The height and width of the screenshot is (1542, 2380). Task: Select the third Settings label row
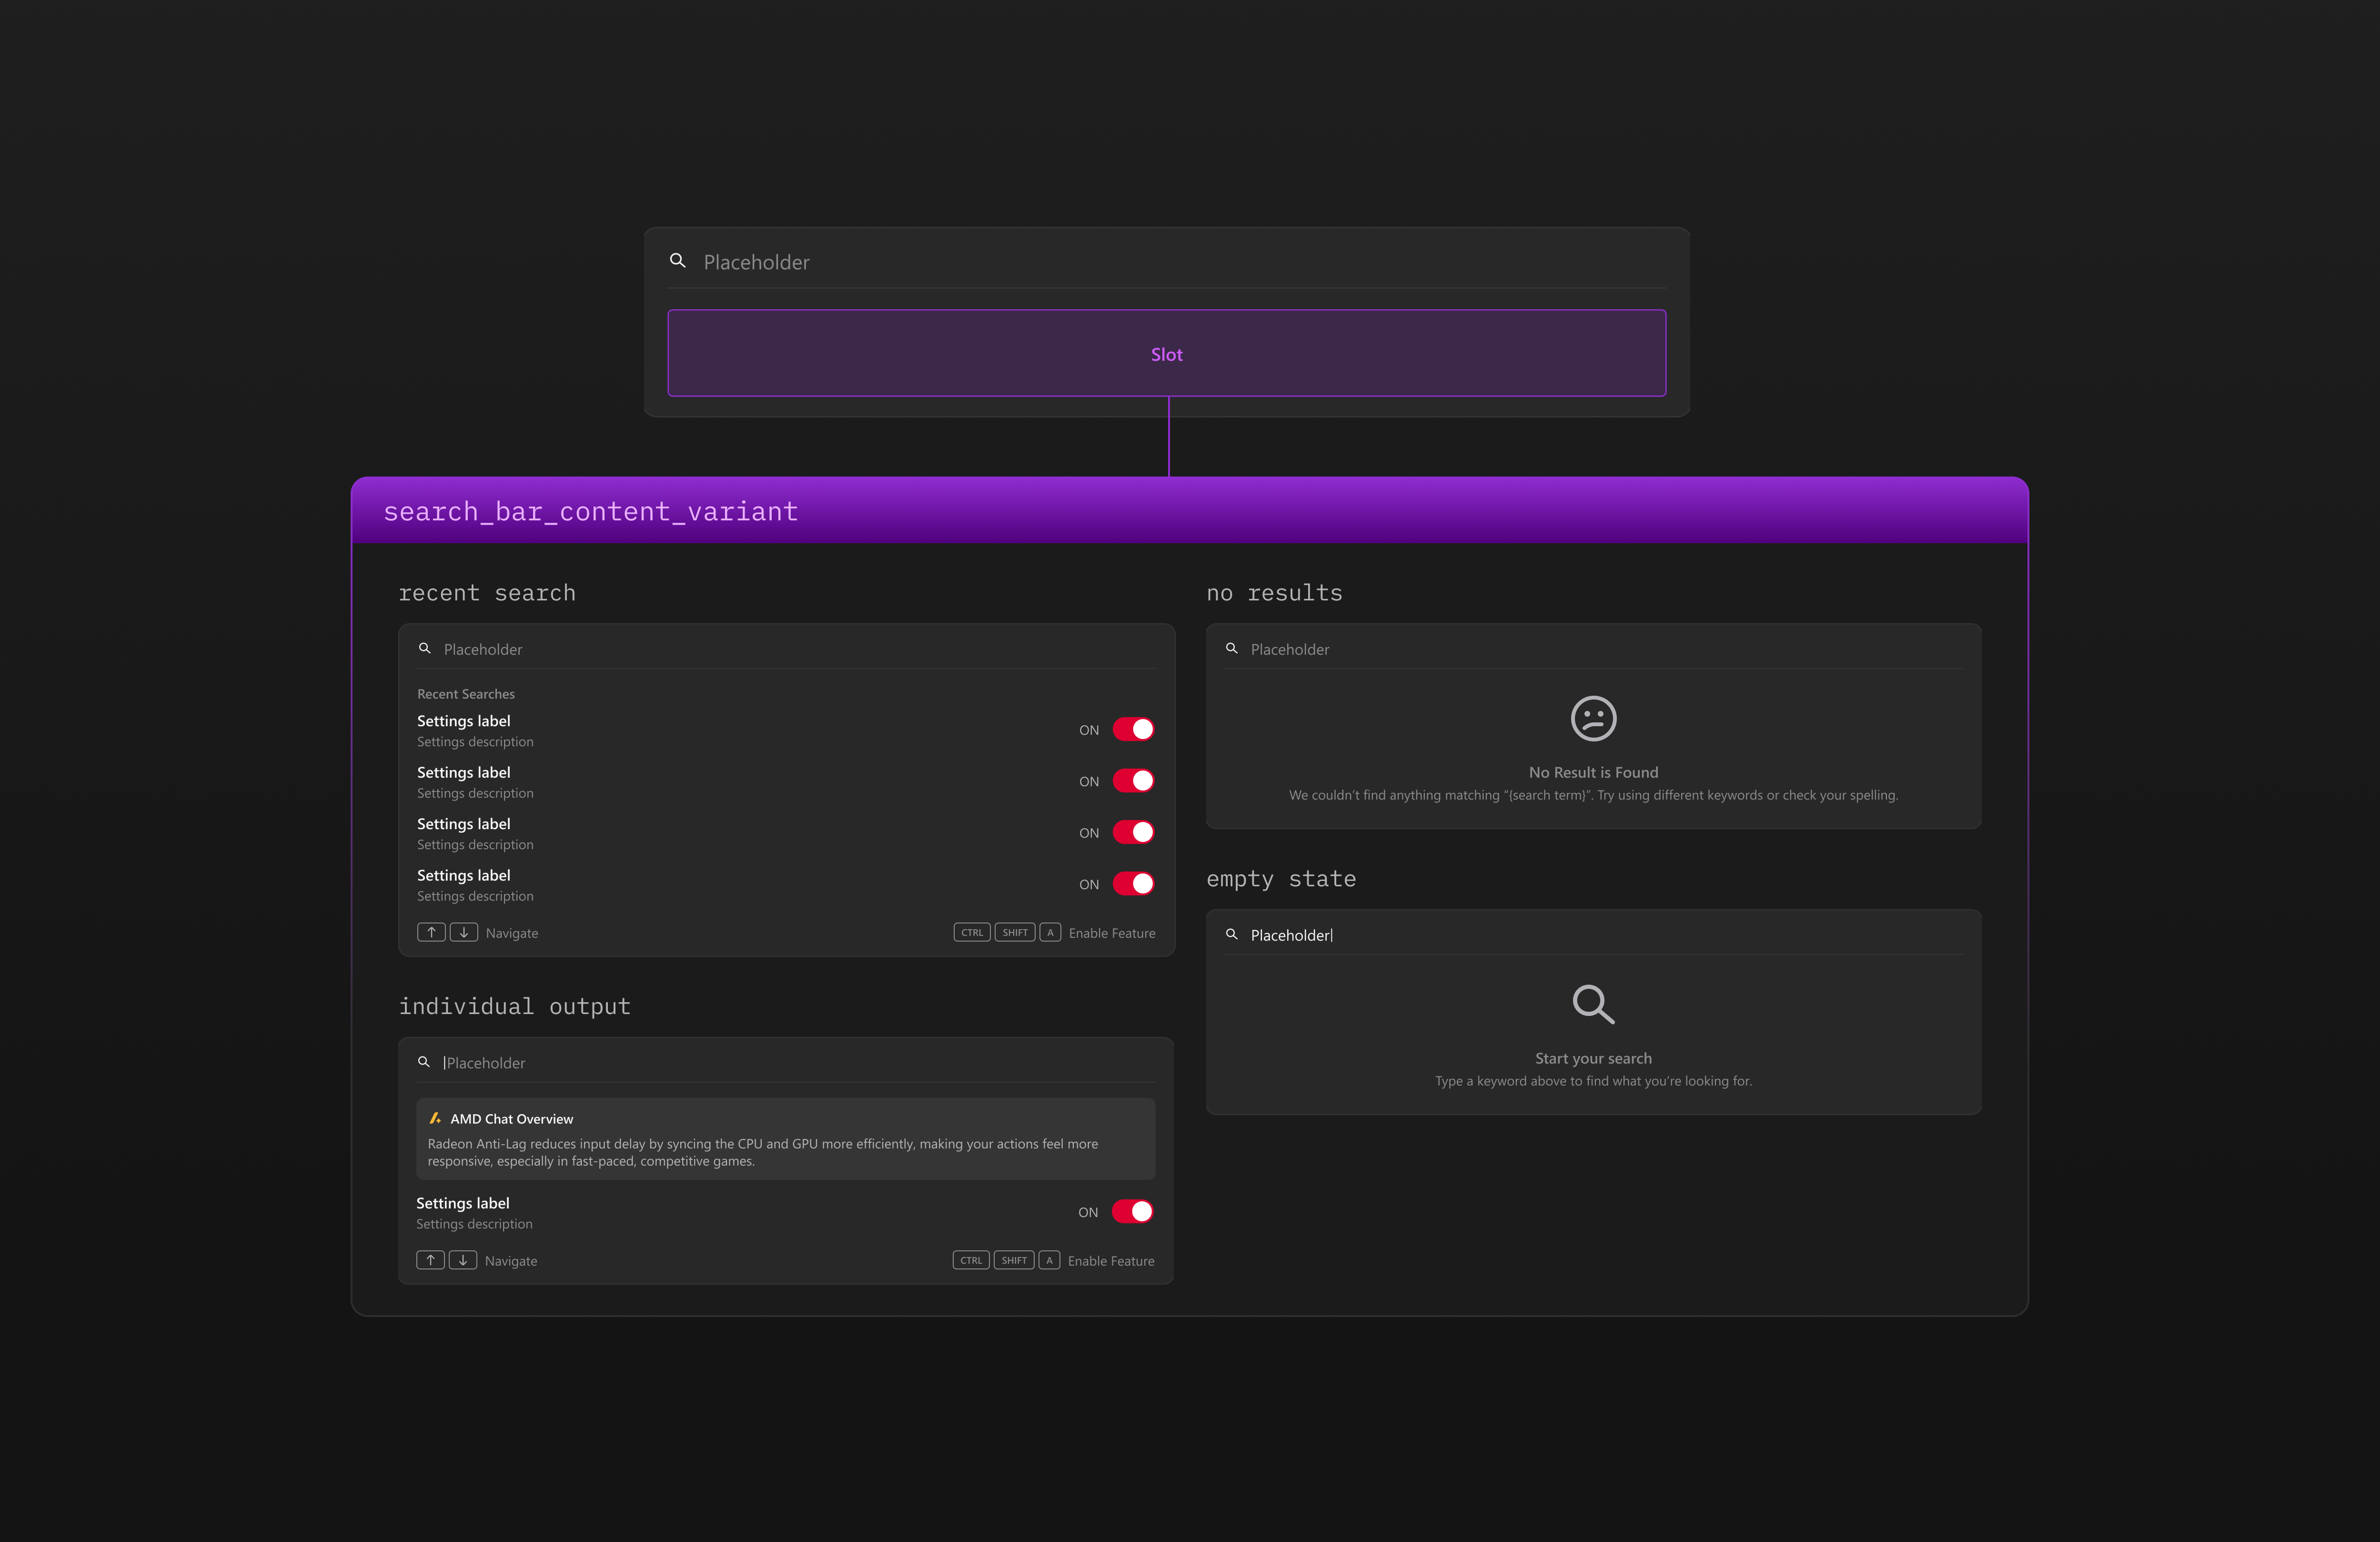[x=700, y=833]
